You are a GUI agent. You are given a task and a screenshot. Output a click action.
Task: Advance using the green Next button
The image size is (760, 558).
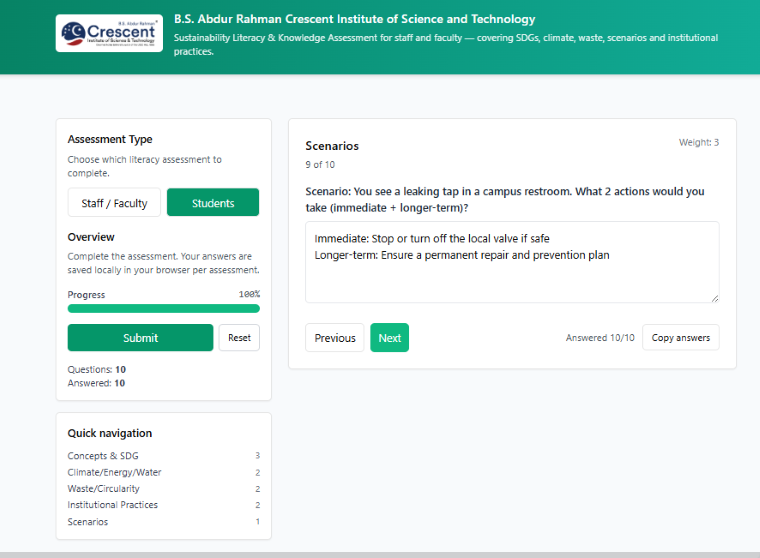(x=389, y=338)
